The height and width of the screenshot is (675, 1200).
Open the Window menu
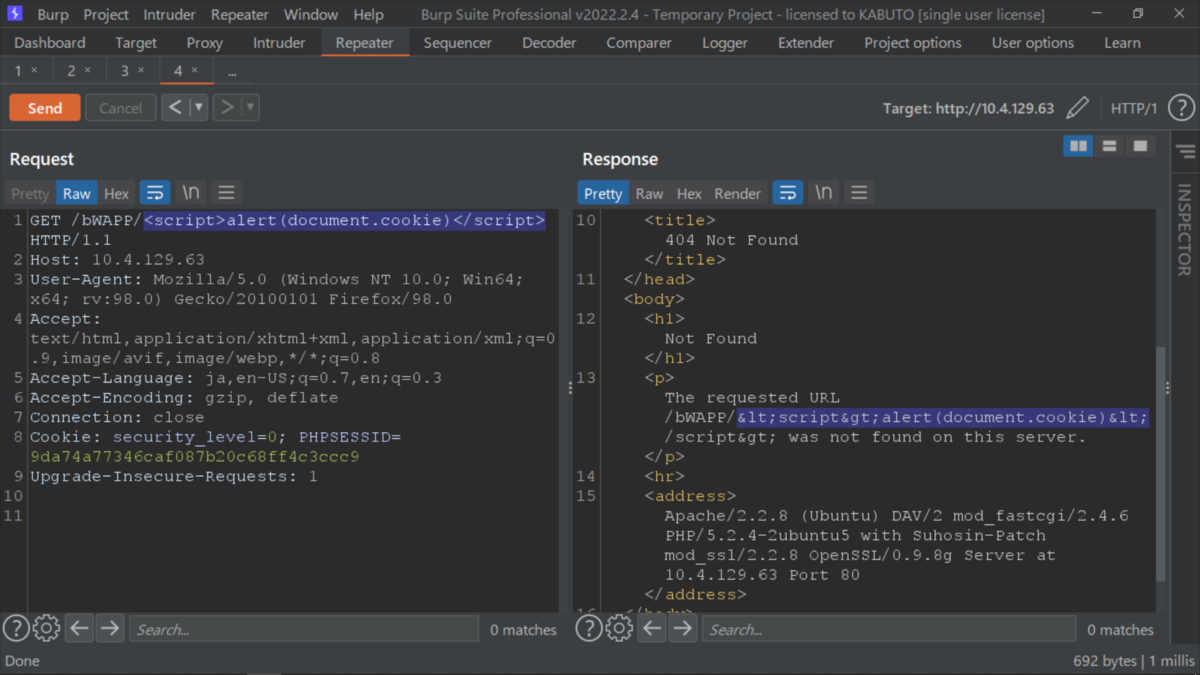[311, 15]
